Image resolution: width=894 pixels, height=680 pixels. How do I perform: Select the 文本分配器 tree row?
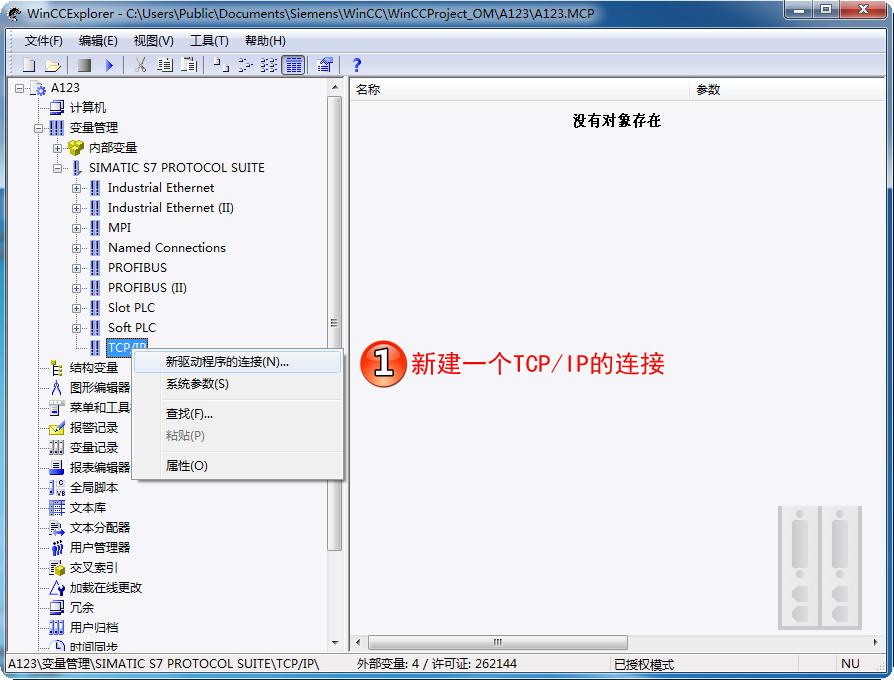tap(100, 528)
